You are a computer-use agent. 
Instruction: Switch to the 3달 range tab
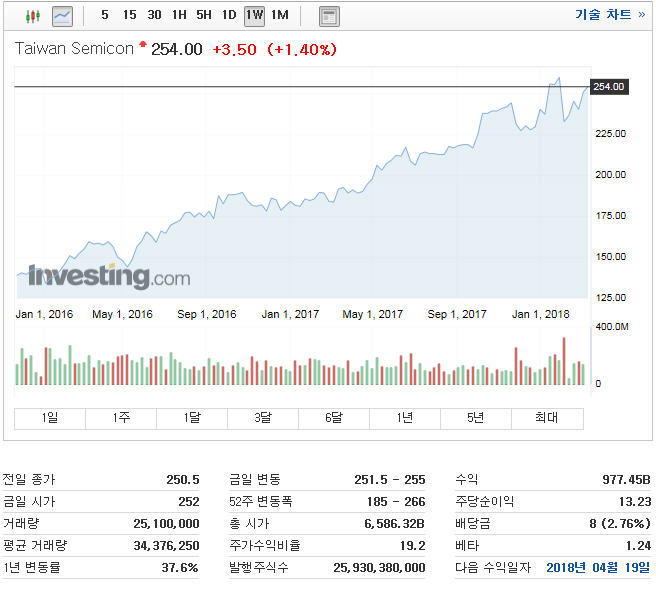pyautogui.click(x=263, y=418)
